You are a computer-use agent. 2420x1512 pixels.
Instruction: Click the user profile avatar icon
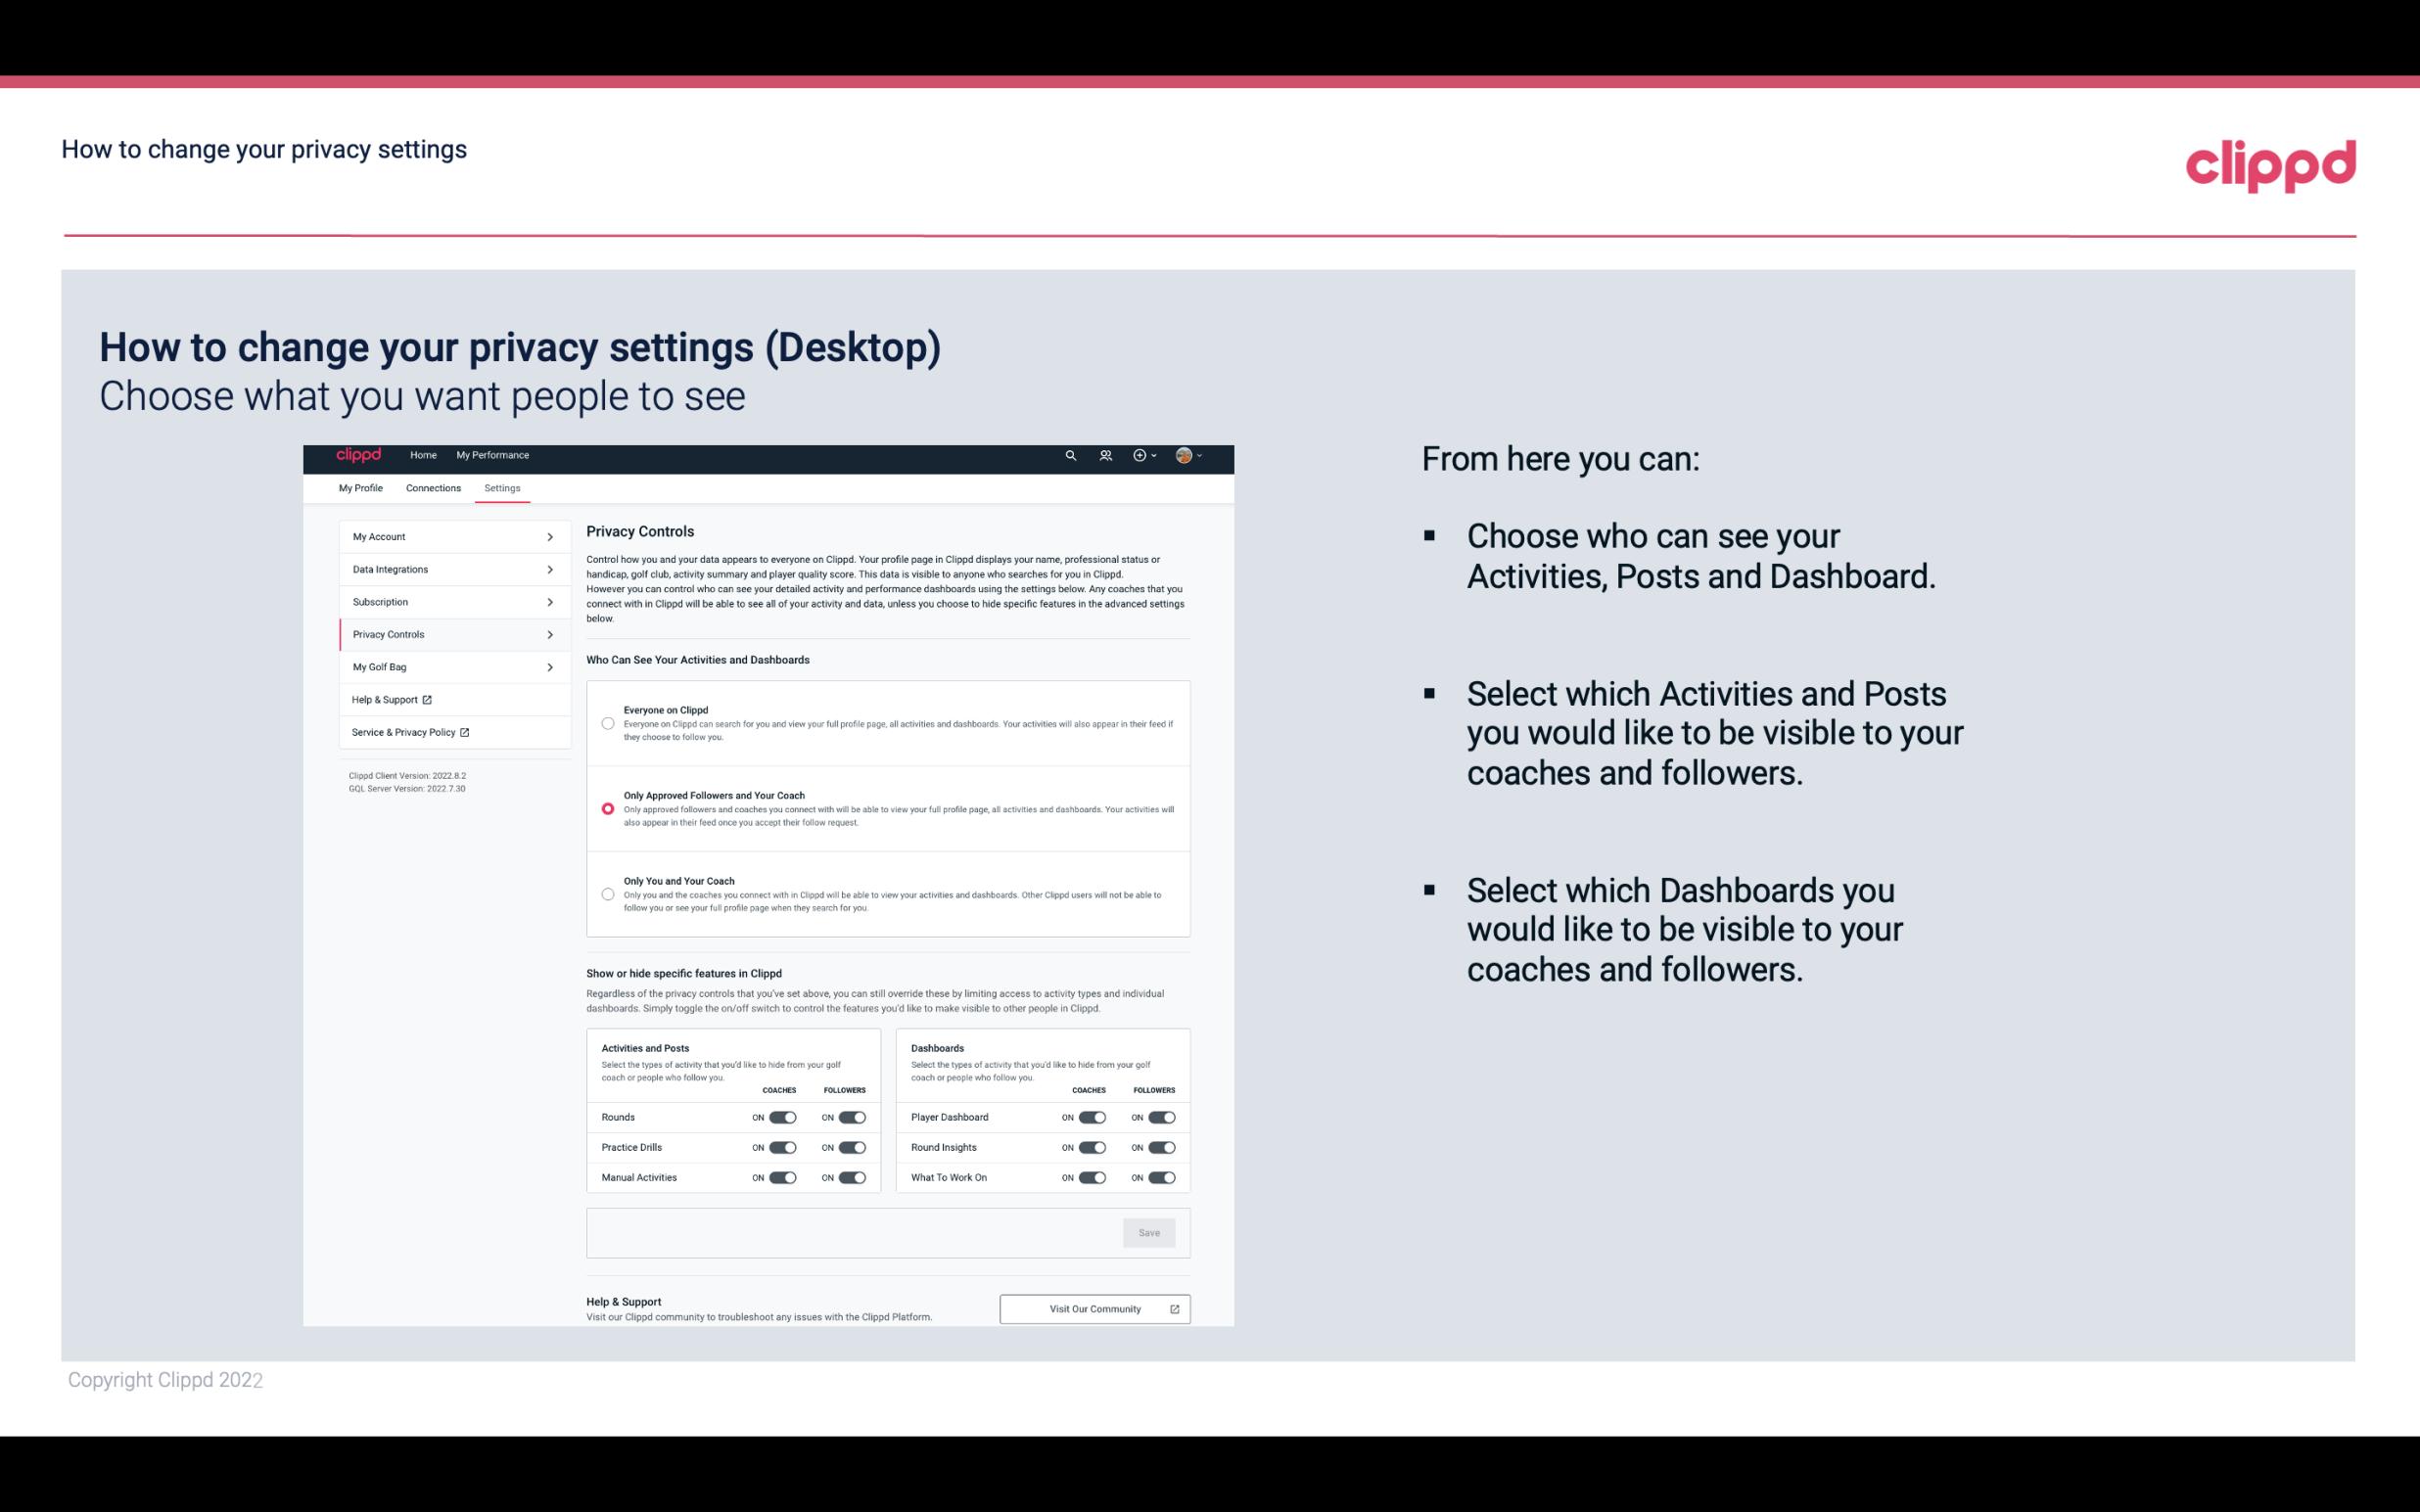pyautogui.click(x=1185, y=455)
